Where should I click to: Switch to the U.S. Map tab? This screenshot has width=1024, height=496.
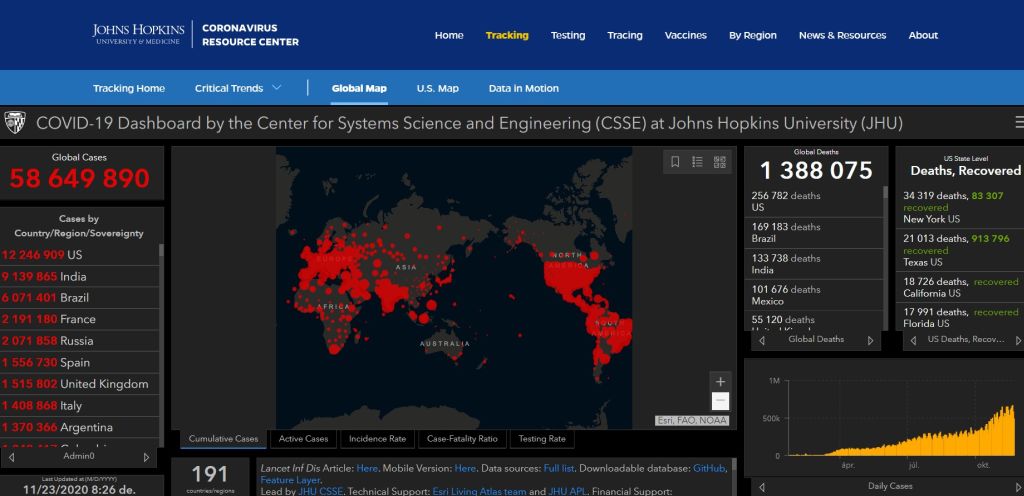pyautogui.click(x=438, y=88)
